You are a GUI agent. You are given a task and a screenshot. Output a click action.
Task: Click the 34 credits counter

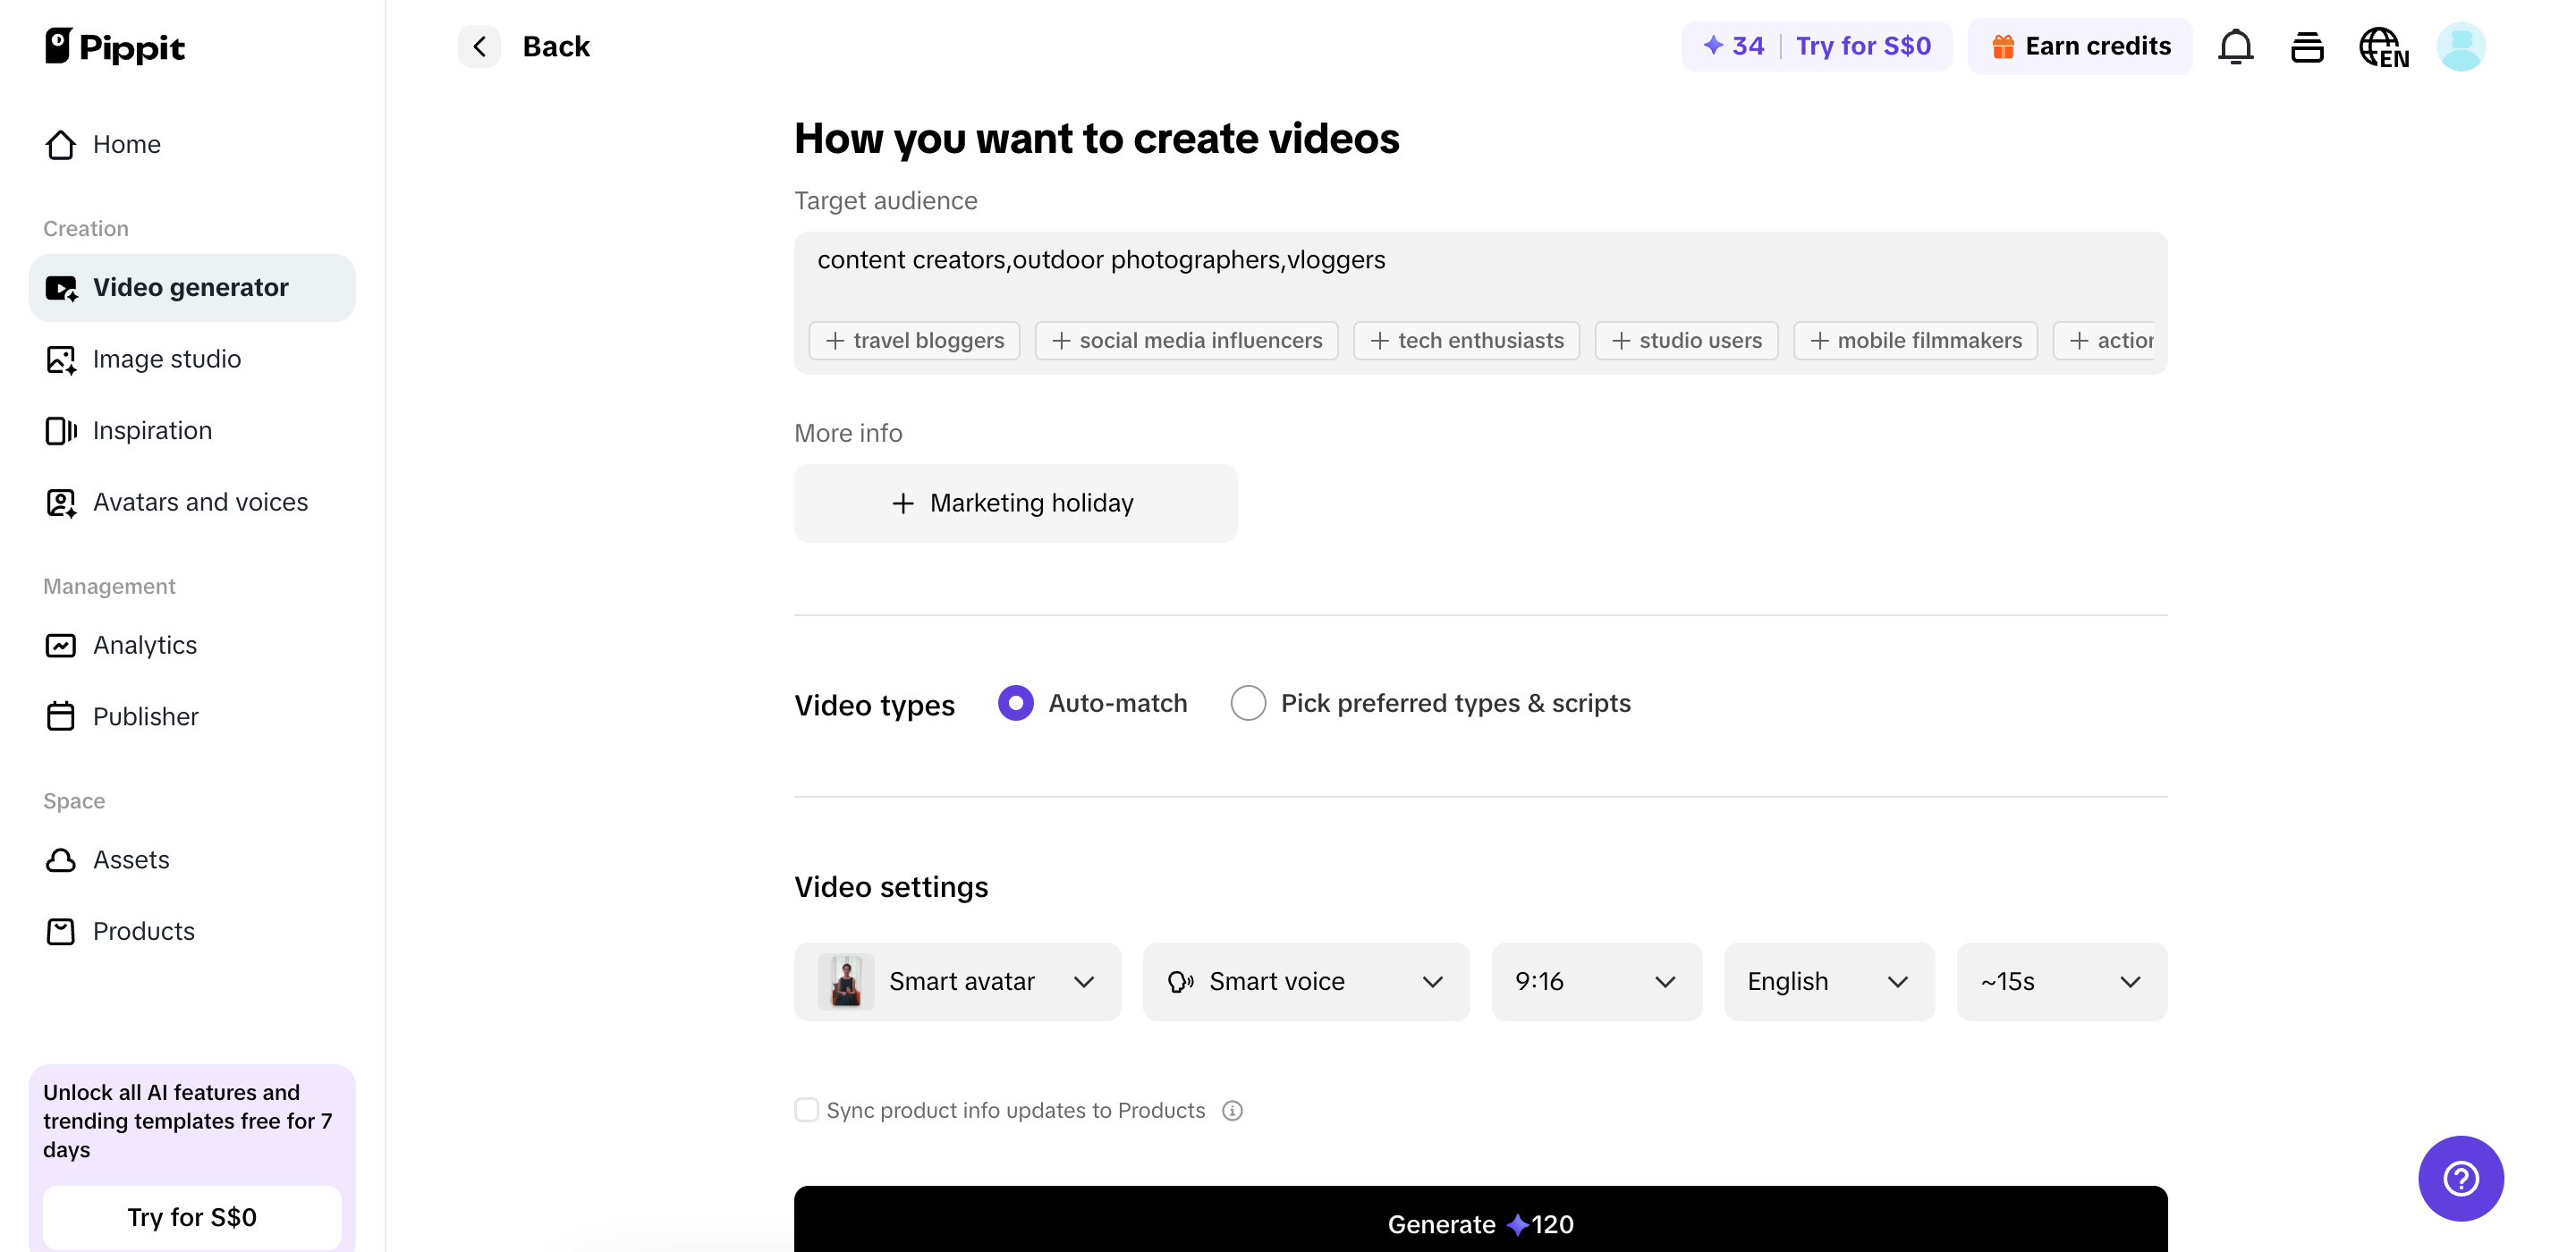click(x=1733, y=46)
